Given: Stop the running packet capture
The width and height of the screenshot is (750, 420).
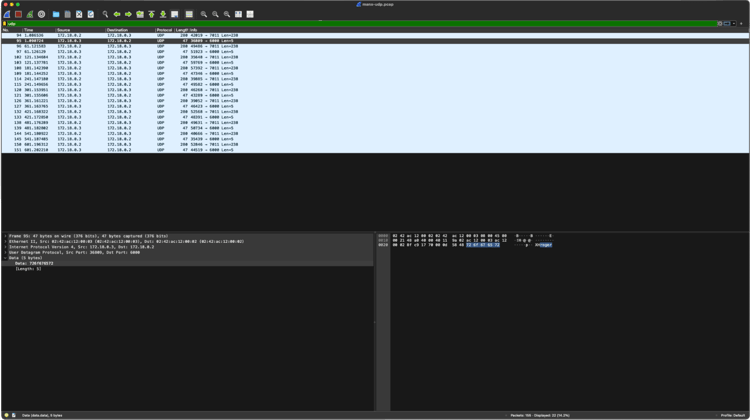Looking at the screenshot, I should 18,14.
